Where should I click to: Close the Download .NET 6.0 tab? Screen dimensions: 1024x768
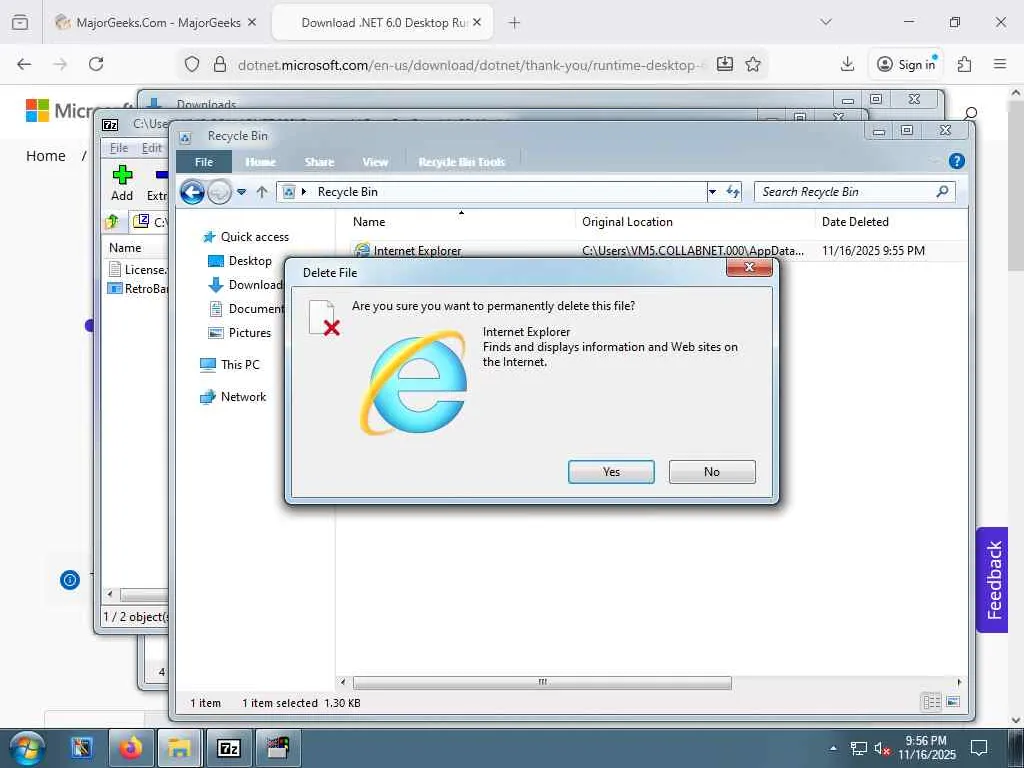[x=477, y=23]
